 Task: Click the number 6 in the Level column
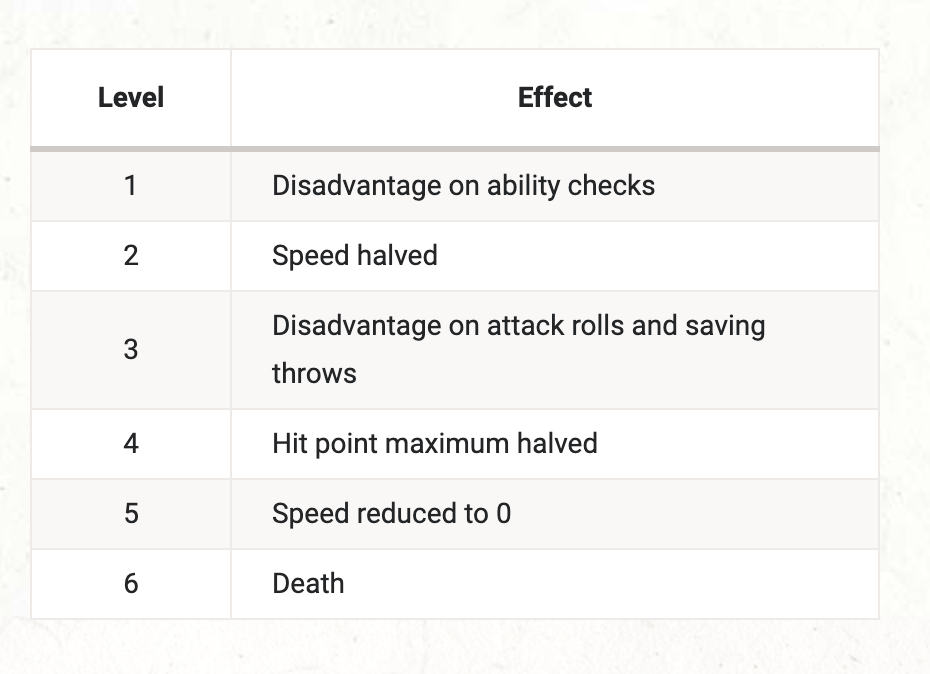(x=131, y=584)
